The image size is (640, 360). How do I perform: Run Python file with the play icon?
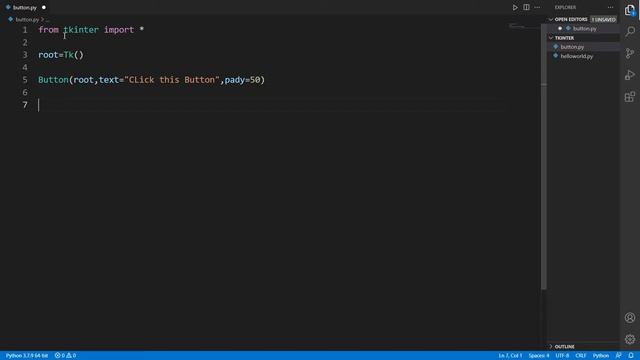pyautogui.click(x=515, y=7)
